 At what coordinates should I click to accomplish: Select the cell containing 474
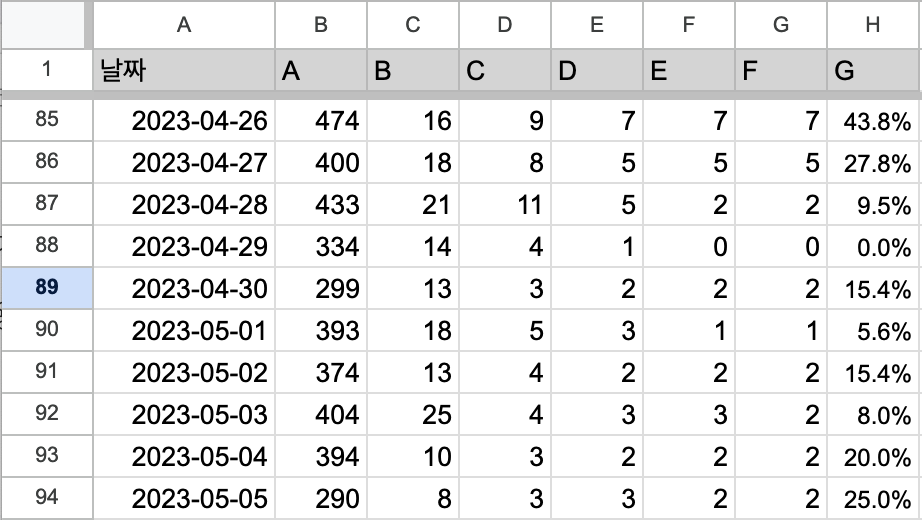pos(320,121)
